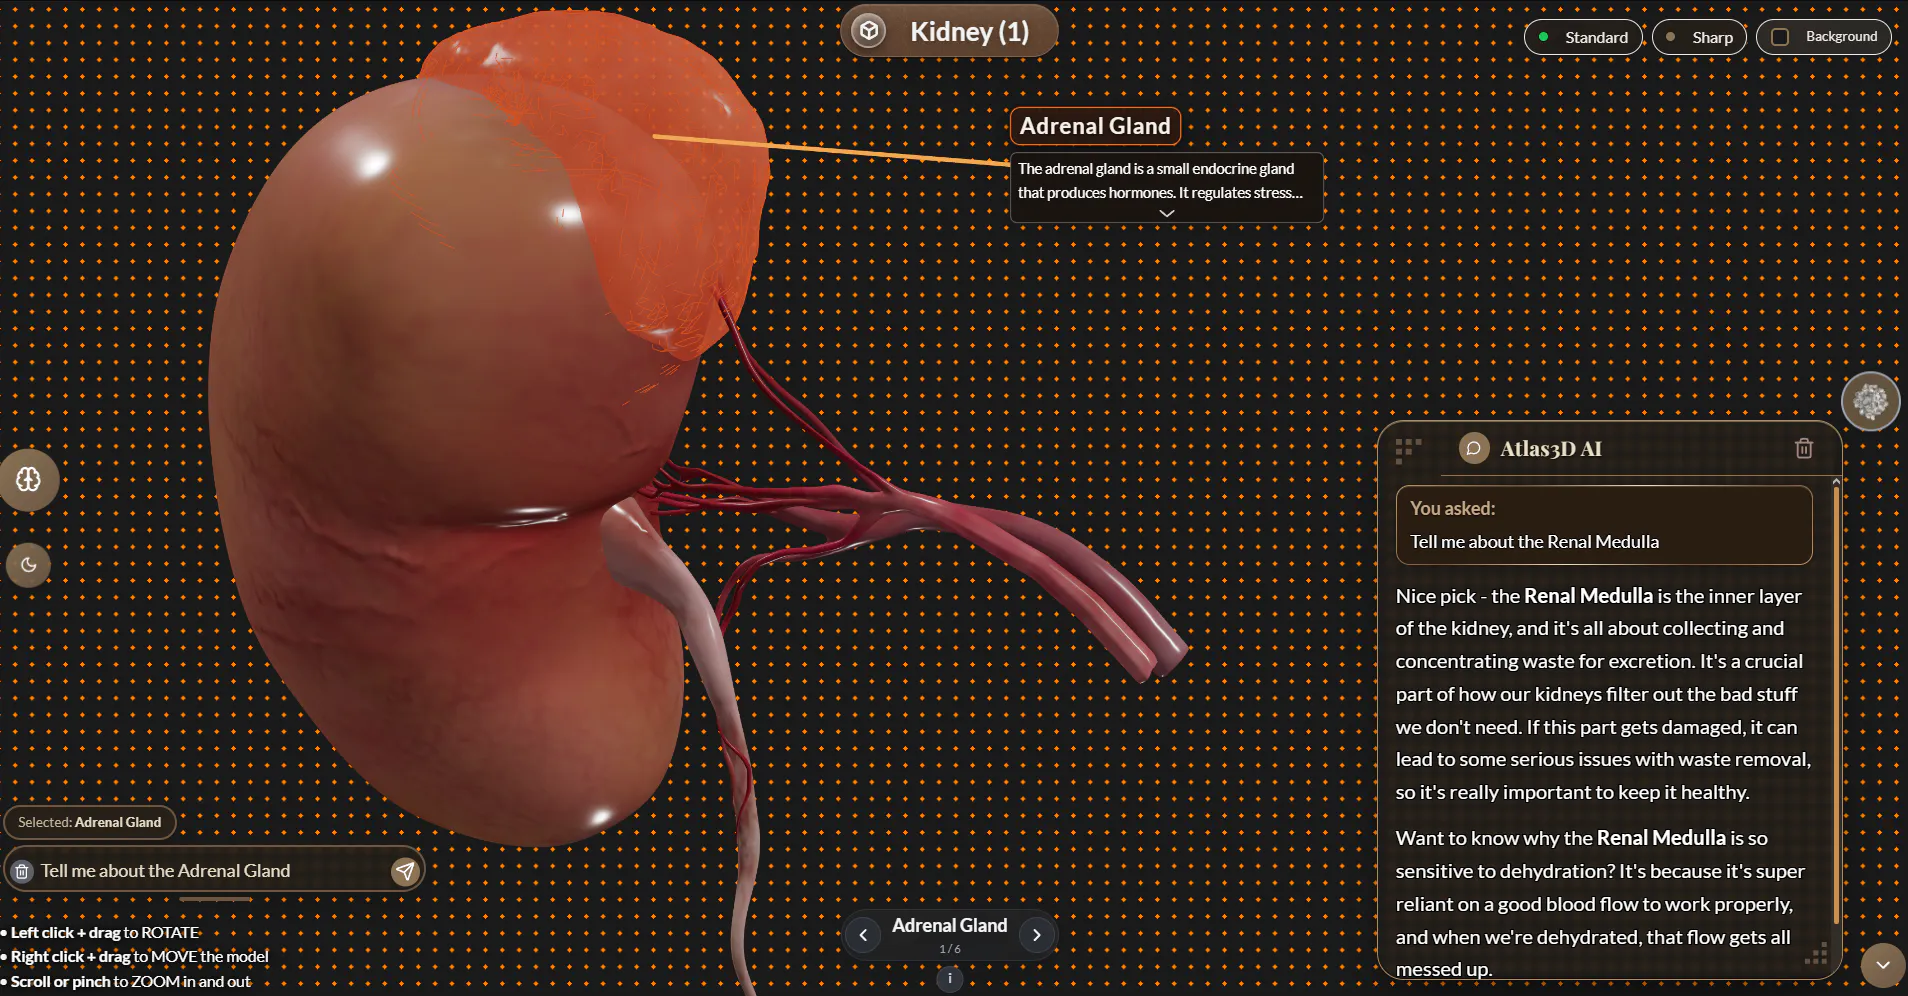Click the Kidney (1) model title
The width and height of the screenshot is (1908, 996).
pyautogui.click(x=969, y=32)
